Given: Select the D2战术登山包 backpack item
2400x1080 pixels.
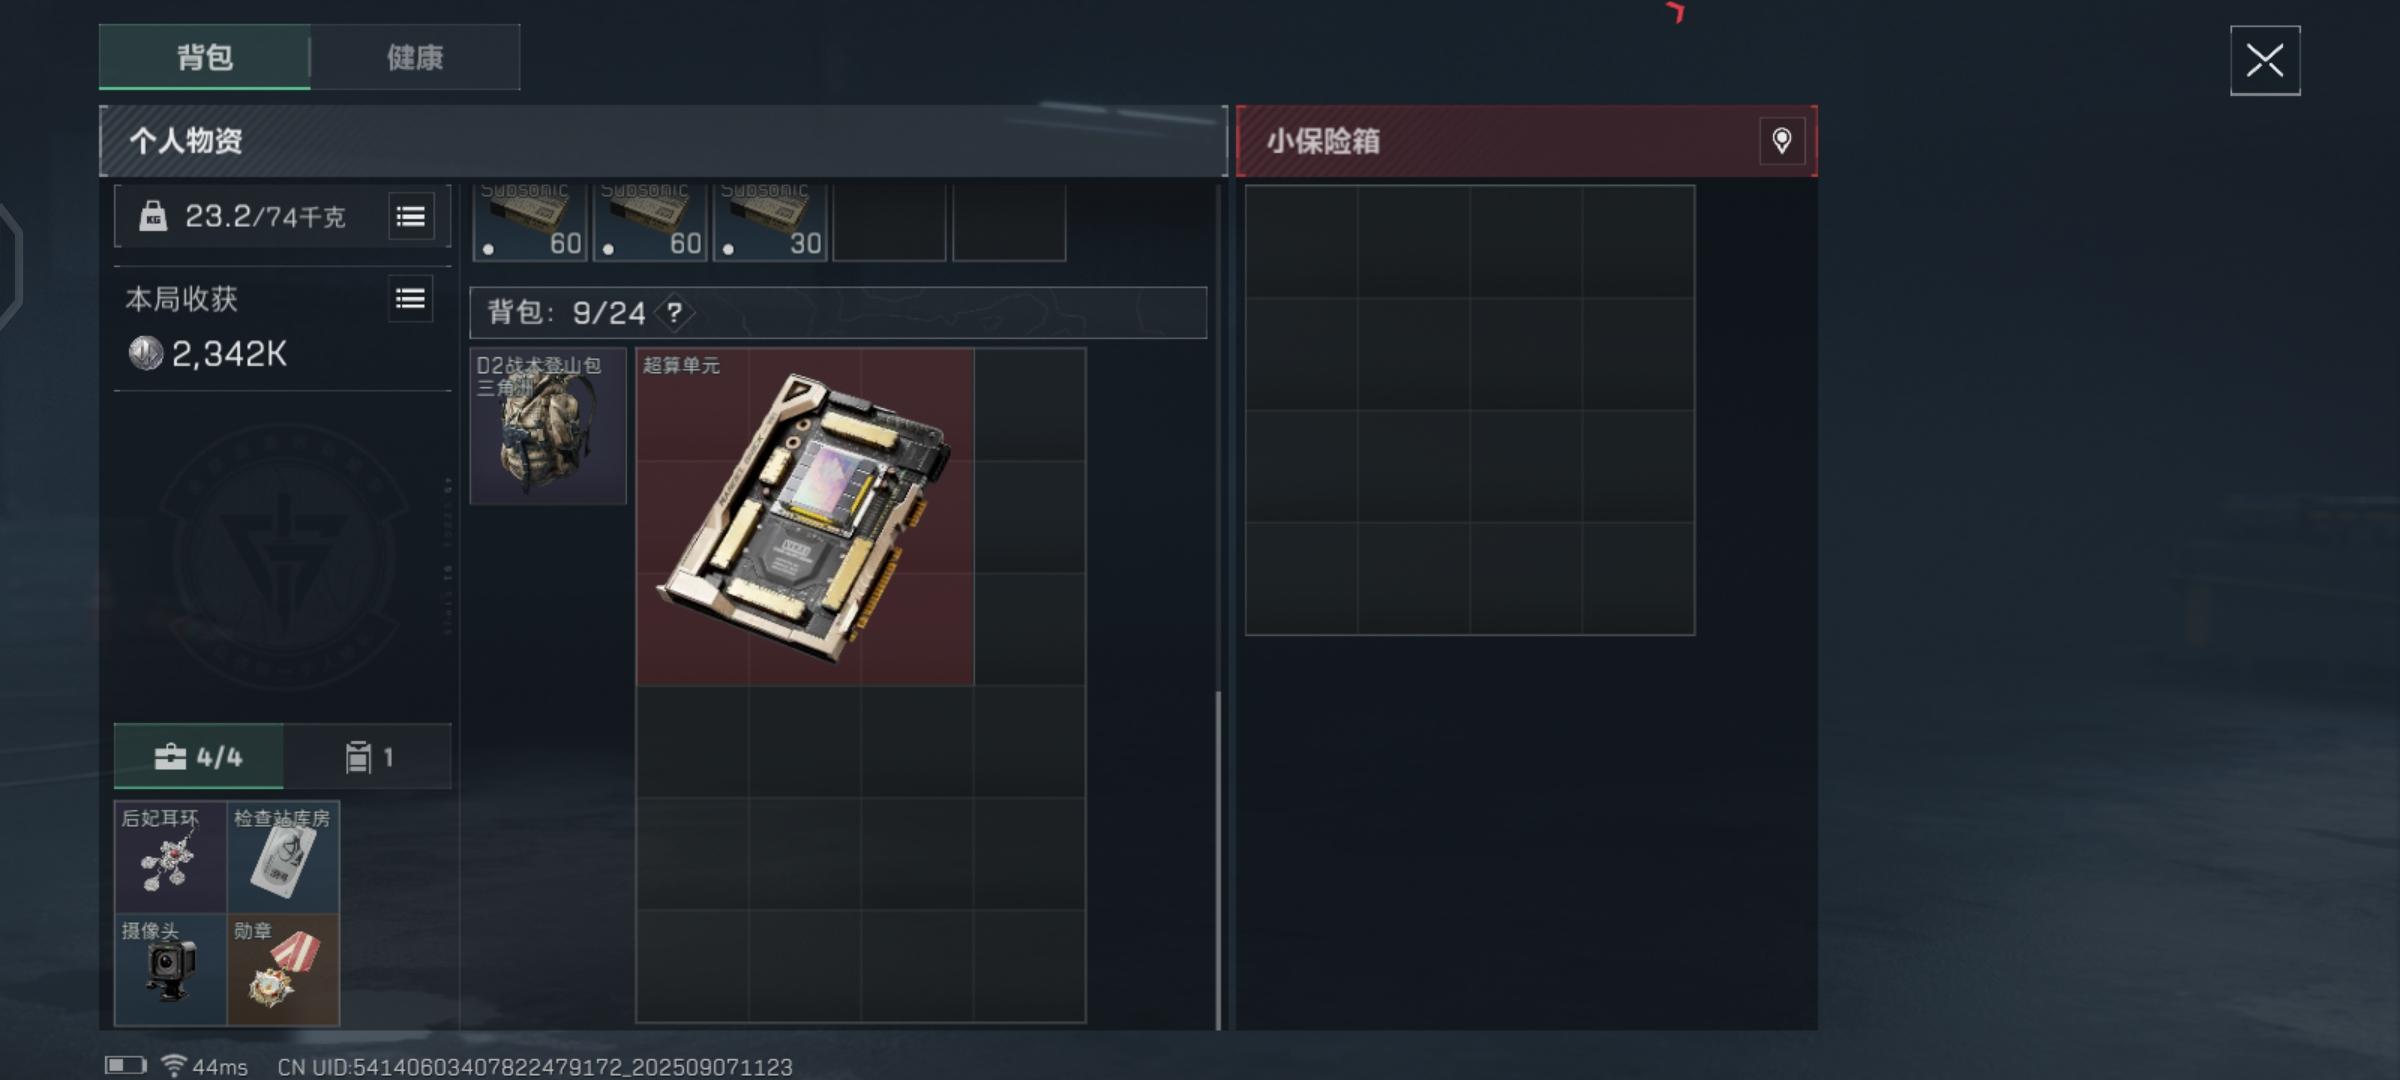Looking at the screenshot, I should pyautogui.click(x=548, y=426).
